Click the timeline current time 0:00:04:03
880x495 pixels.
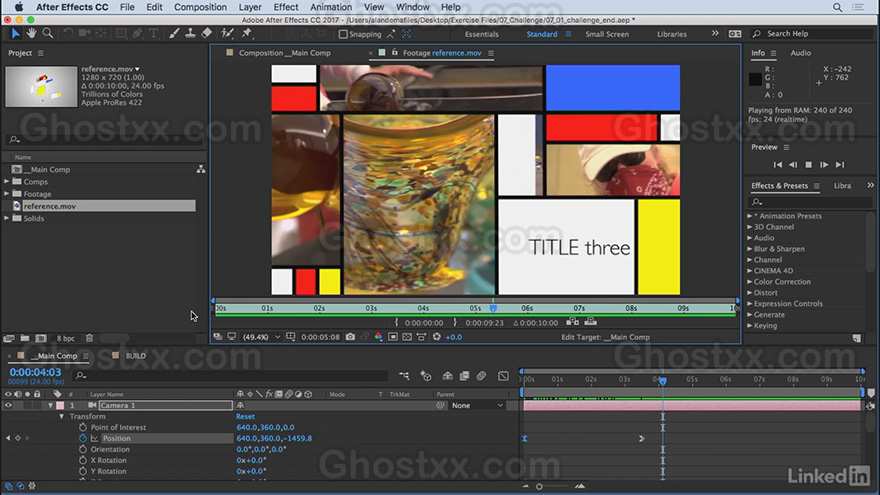click(x=35, y=372)
